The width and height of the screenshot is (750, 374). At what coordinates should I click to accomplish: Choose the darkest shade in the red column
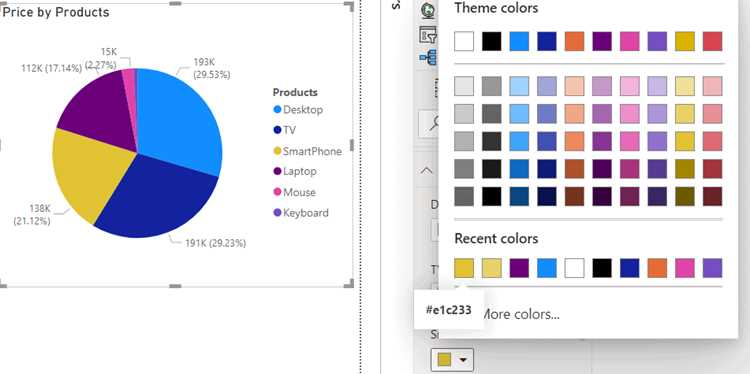713,197
